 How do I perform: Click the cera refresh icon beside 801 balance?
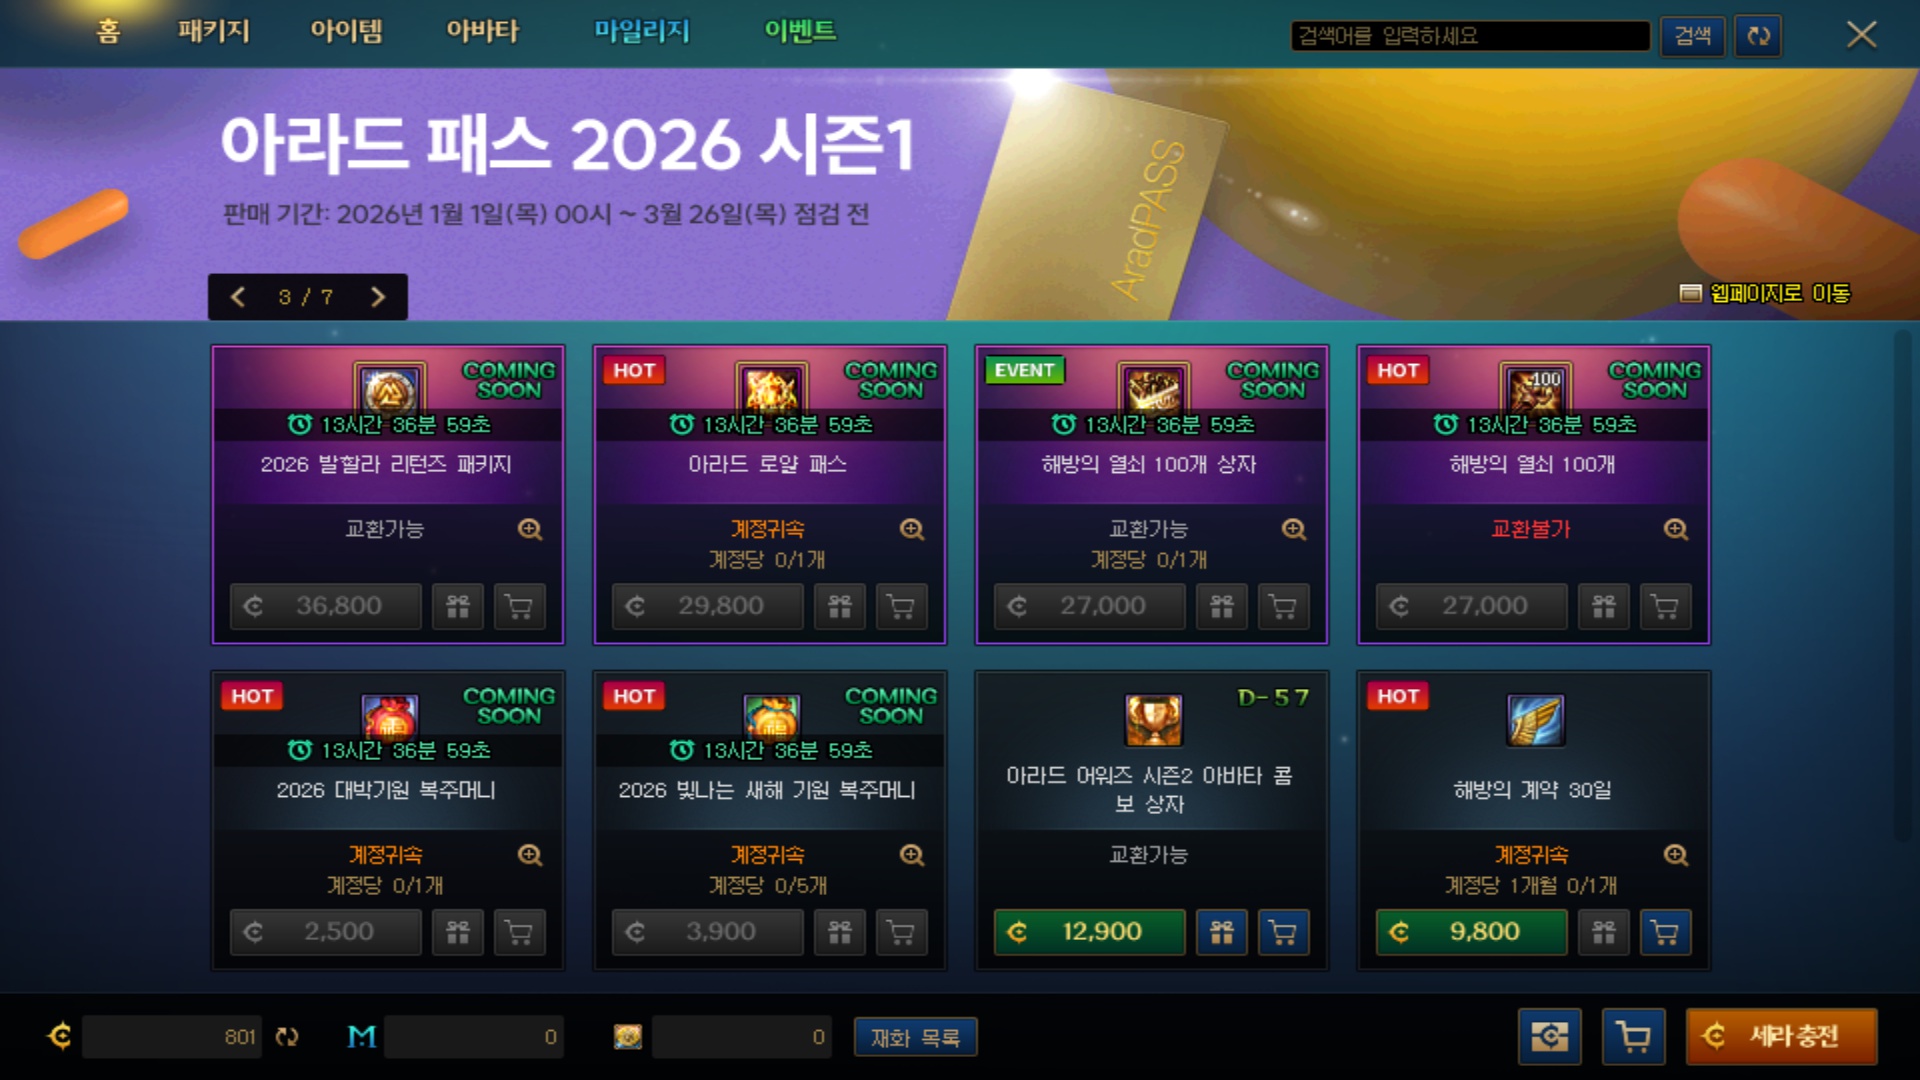(x=287, y=1037)
